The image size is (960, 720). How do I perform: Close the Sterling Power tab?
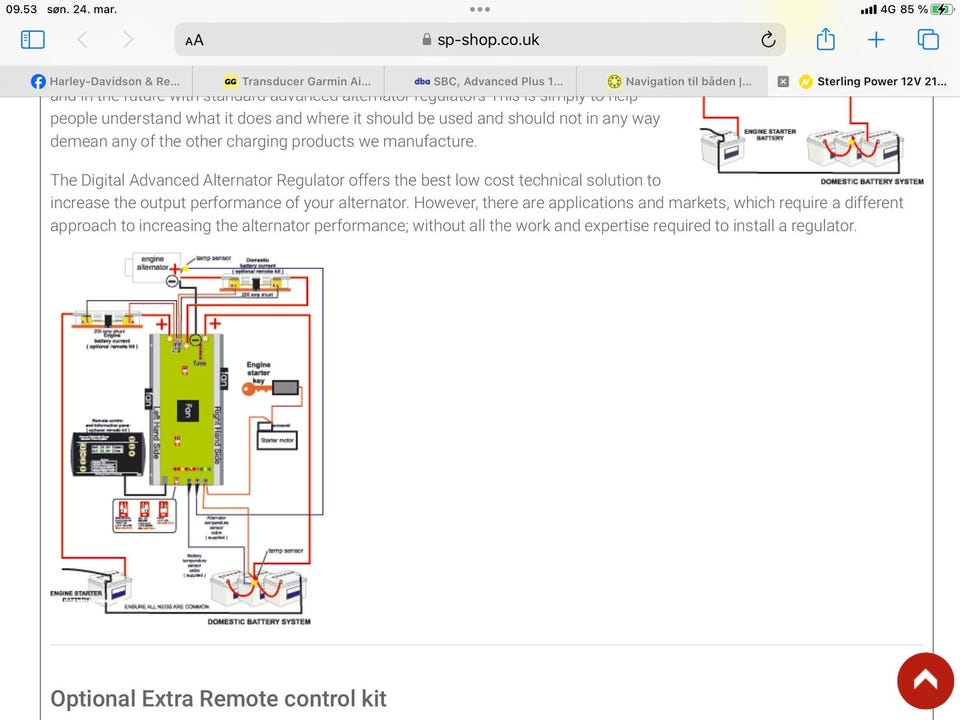coord(783,82)
